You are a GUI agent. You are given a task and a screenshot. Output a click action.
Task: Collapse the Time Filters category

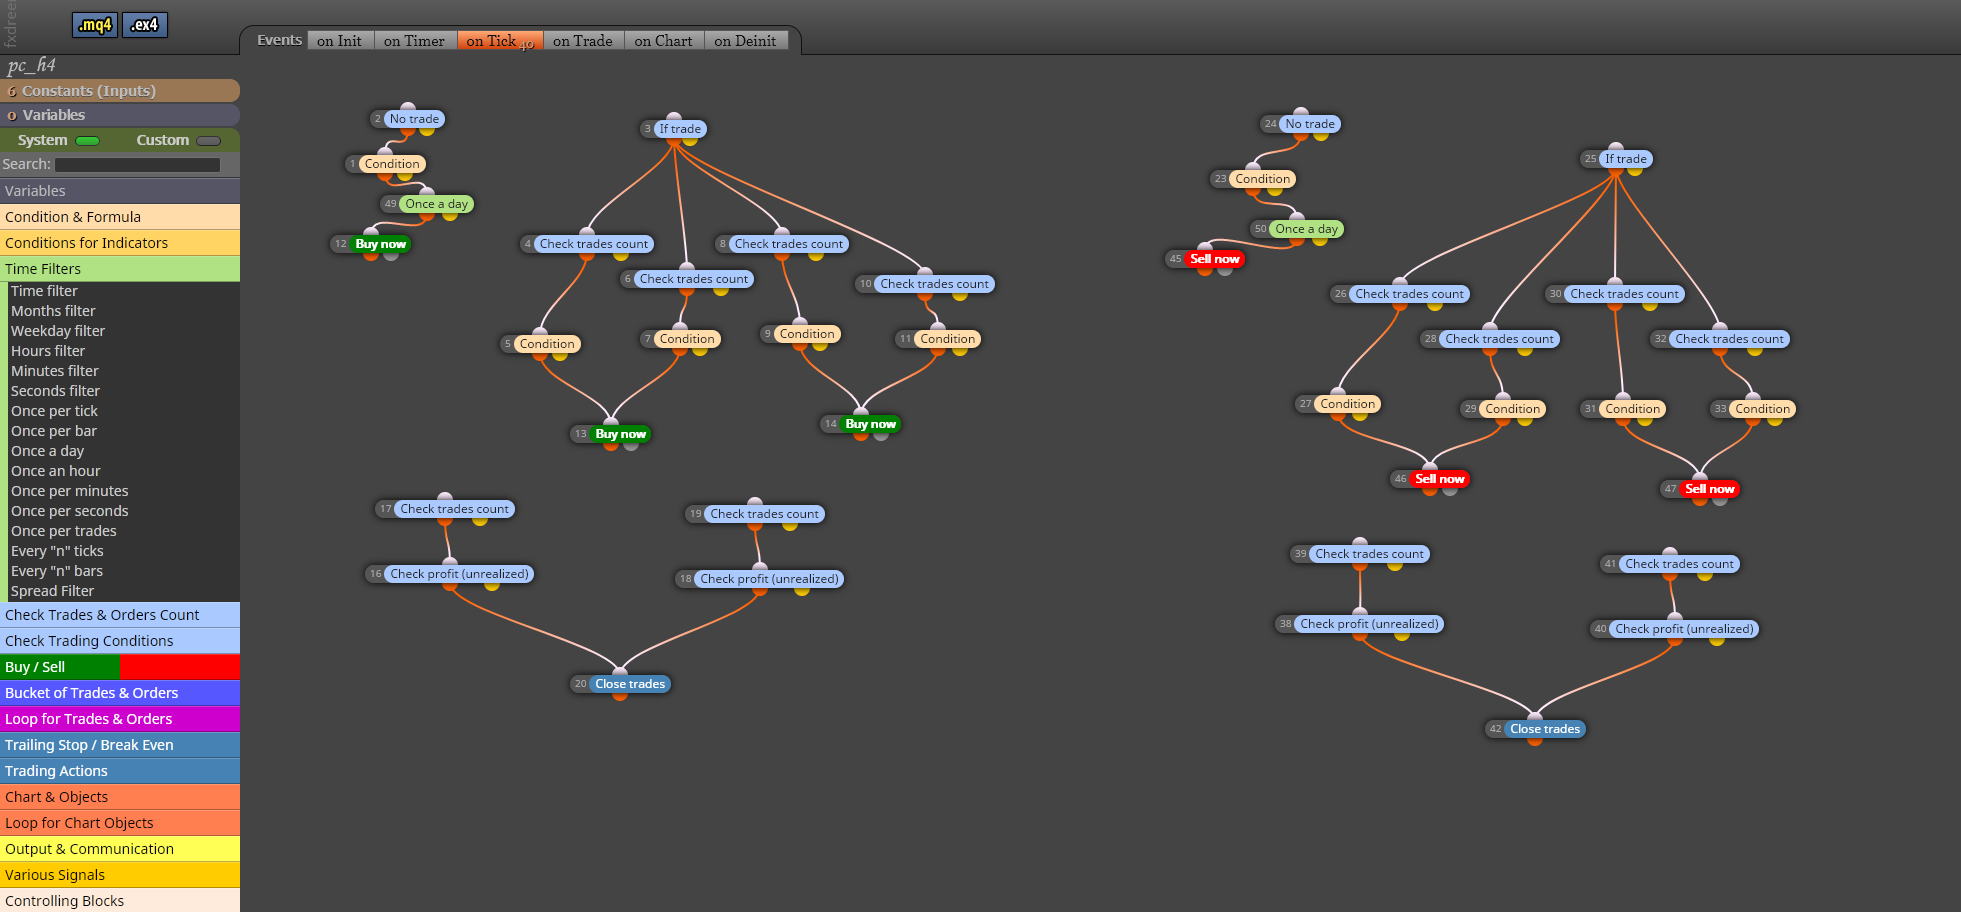click(x=120, y=269)
